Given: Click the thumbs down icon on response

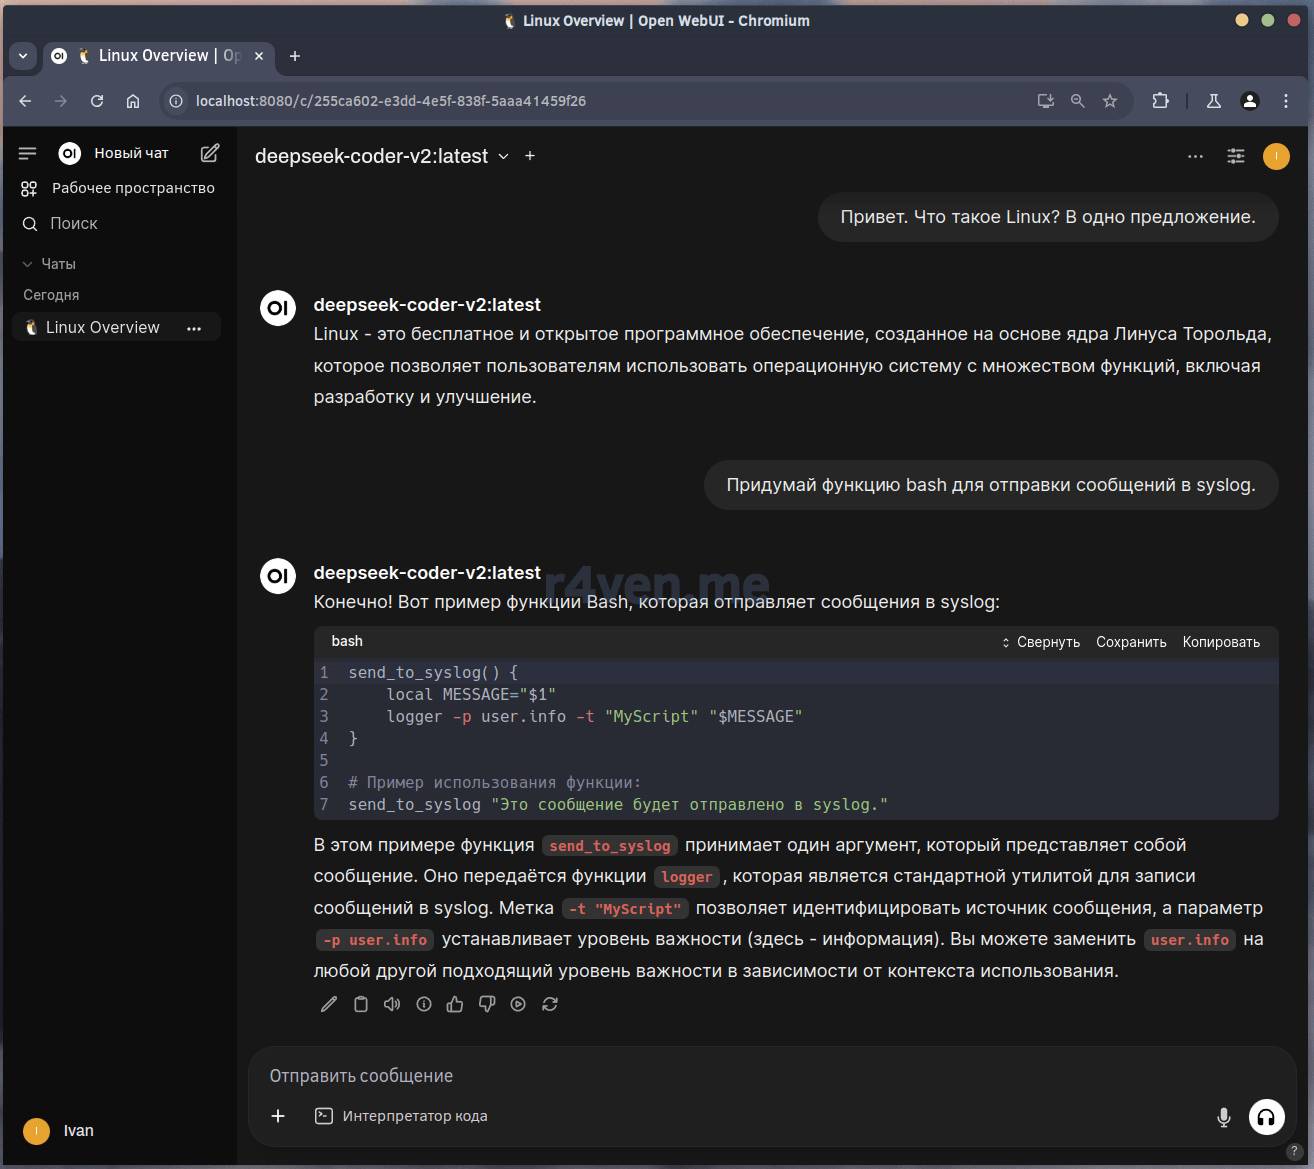Looking at the screenshot, I should coord(487,1004).
